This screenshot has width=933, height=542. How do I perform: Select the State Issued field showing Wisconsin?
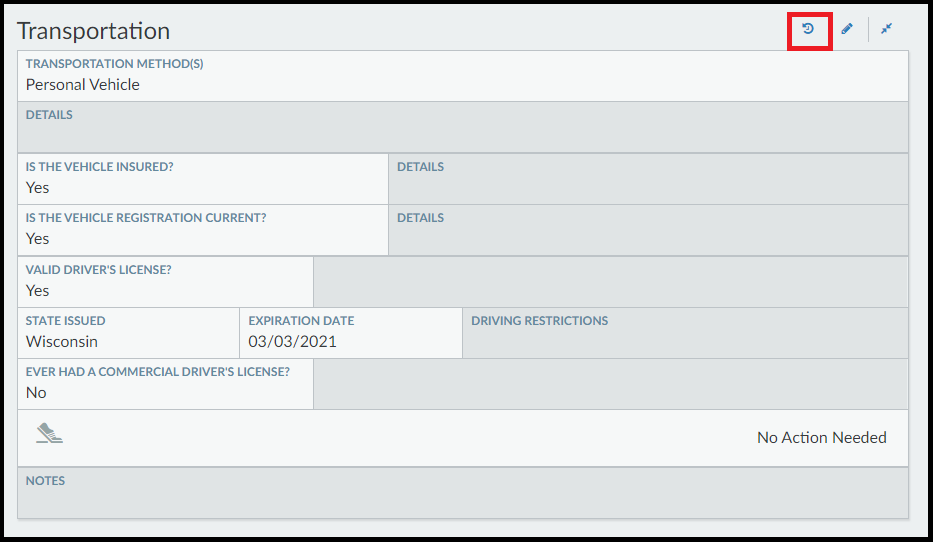coord(128,332)
